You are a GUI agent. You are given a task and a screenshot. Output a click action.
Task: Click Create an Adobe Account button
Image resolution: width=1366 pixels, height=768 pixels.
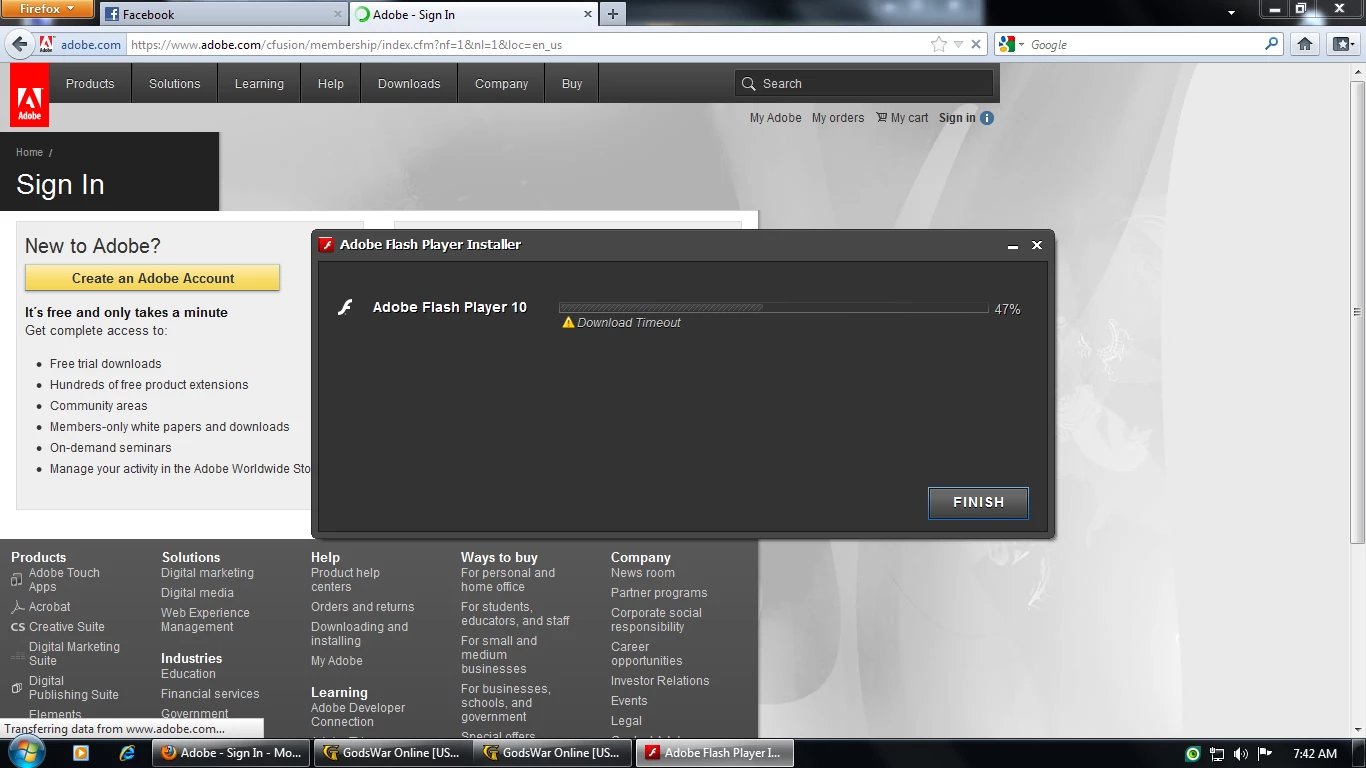point(153,278)
